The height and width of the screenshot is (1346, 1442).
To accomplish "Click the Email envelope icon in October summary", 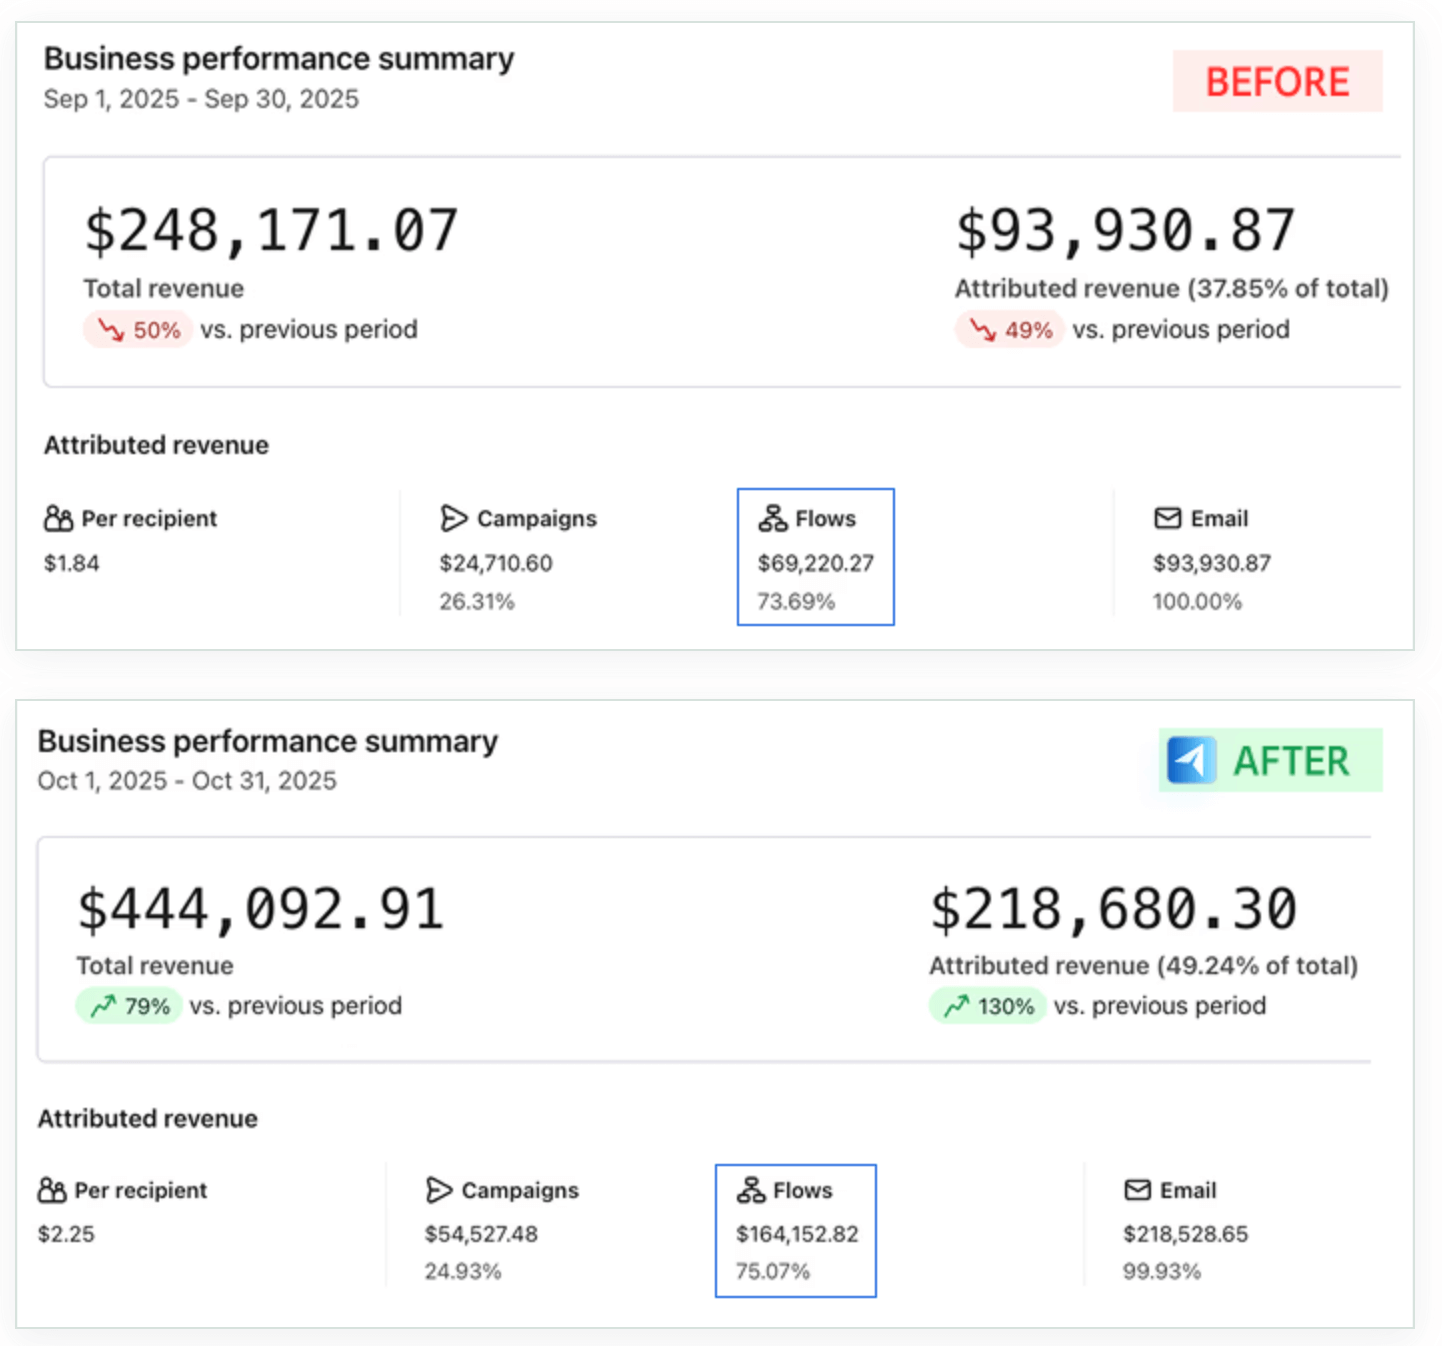I will pyautogui.click(x=1138, y=1190).
